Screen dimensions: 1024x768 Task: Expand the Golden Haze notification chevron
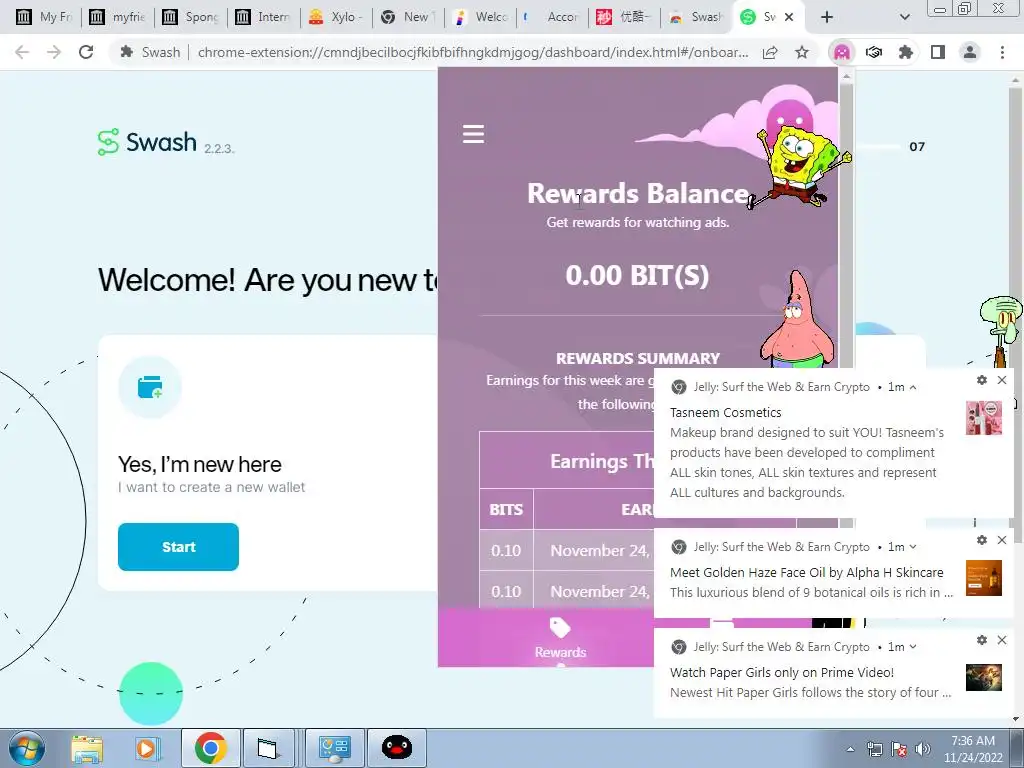(913, 547)
